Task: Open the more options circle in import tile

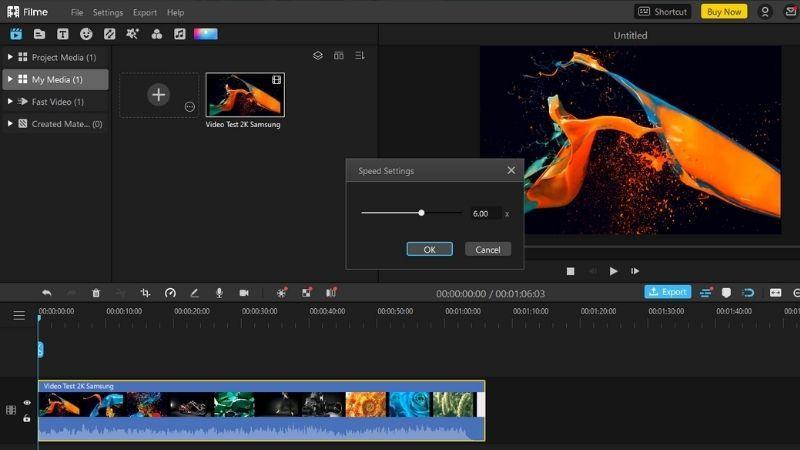Action: click(190, 107)
